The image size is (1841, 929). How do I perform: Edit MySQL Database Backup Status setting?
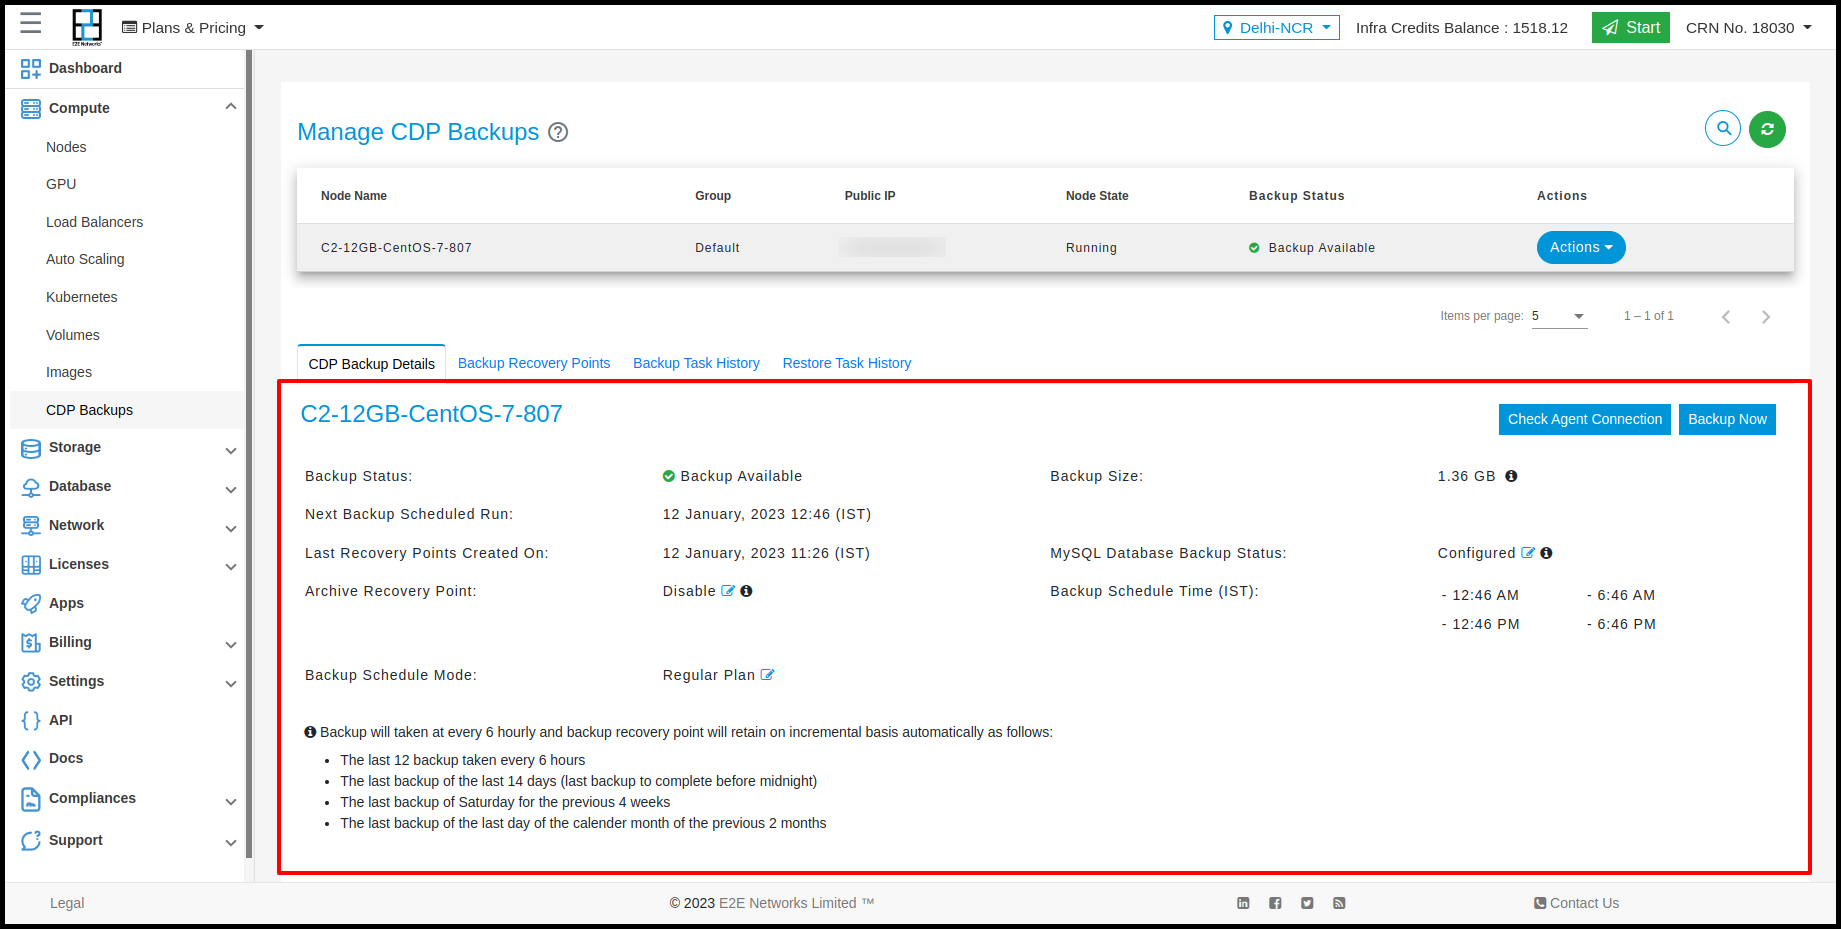pyautogui.click(x=1528, y=552)
